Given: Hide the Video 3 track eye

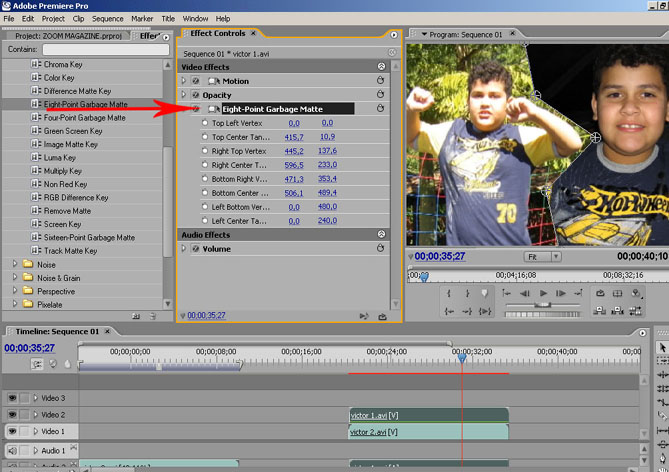Looking at the screenshot, I should 13,398.
